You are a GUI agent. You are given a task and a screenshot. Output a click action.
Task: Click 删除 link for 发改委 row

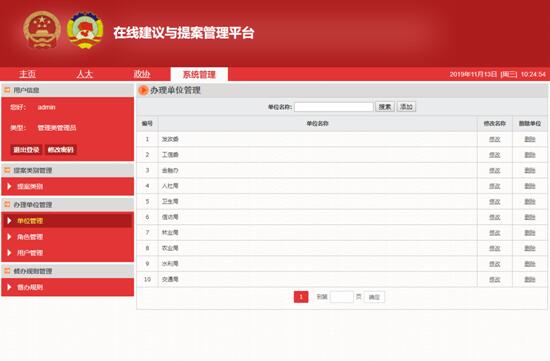(x=530, y=139)
